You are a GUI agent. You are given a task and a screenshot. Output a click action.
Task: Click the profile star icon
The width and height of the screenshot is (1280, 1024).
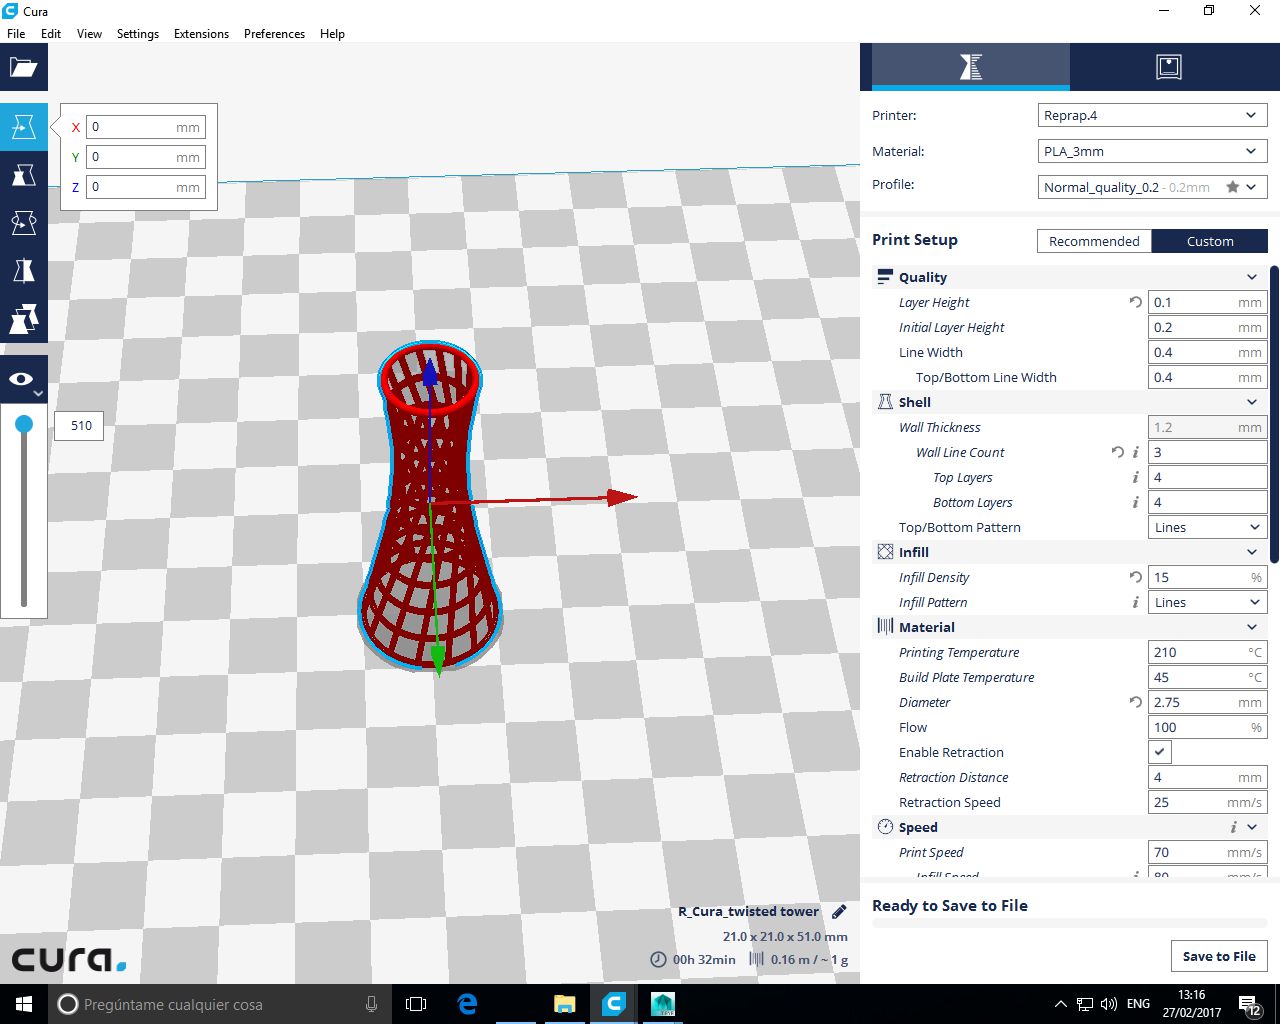[1232, 187]
